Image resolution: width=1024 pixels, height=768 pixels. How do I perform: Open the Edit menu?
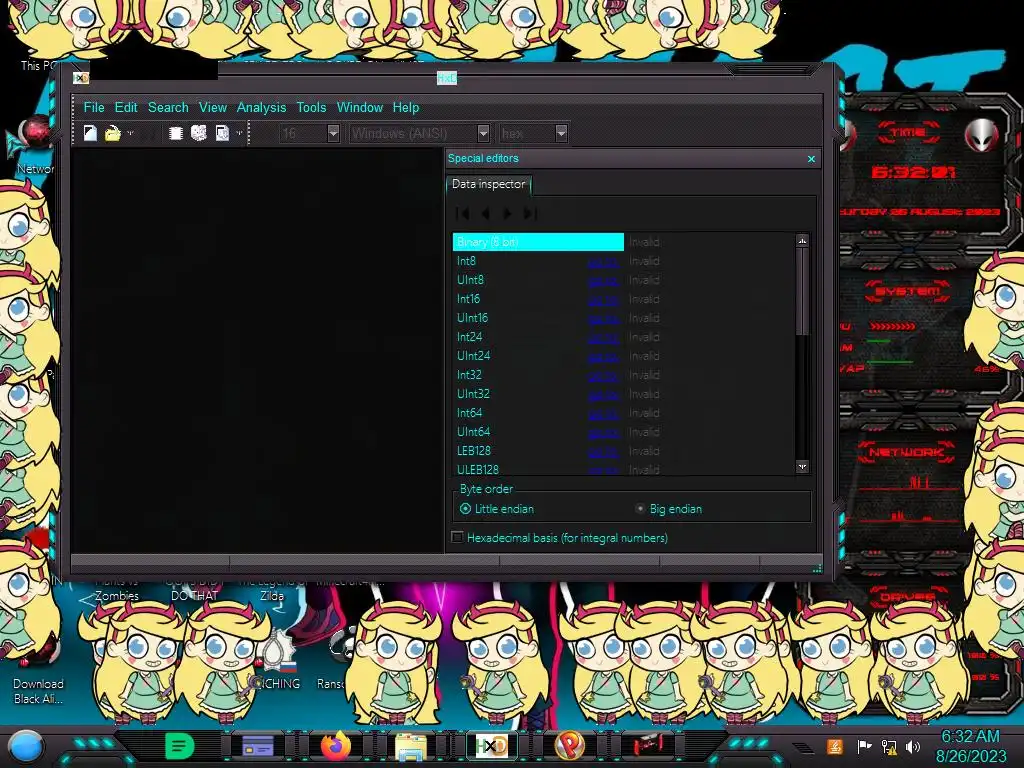coord(126,107)
